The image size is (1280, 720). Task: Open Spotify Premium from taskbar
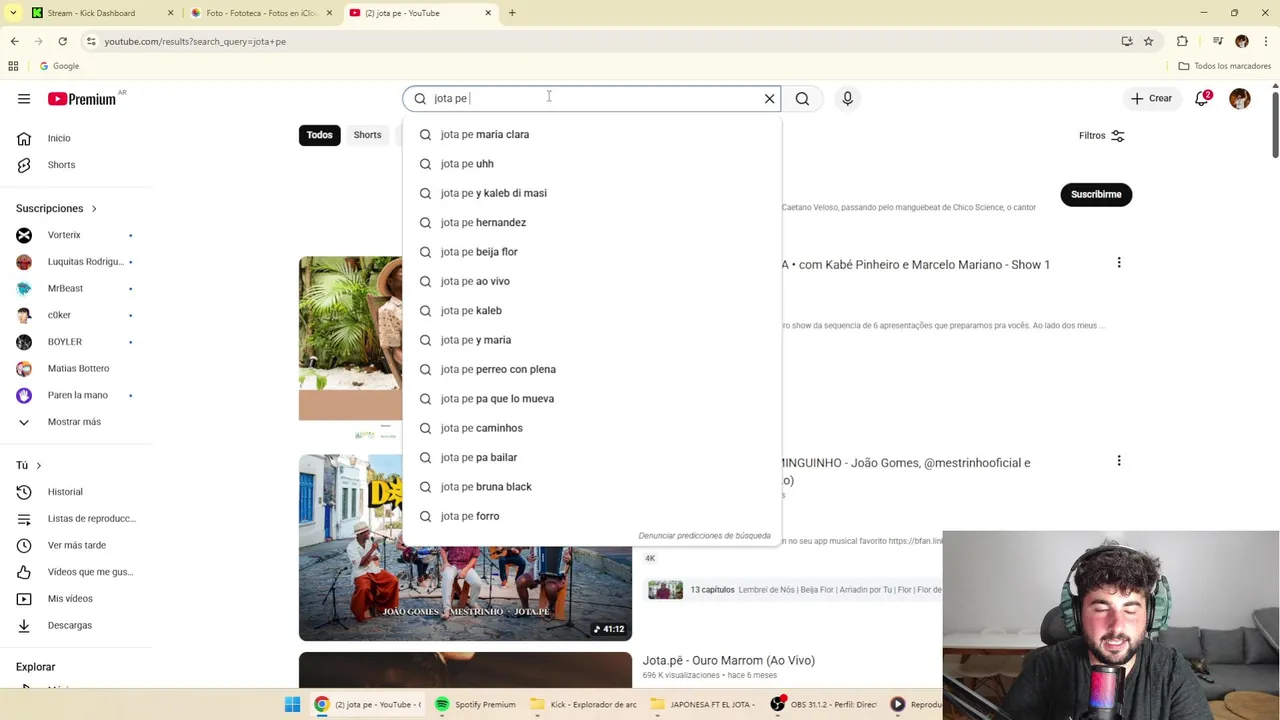click(476, 704)
